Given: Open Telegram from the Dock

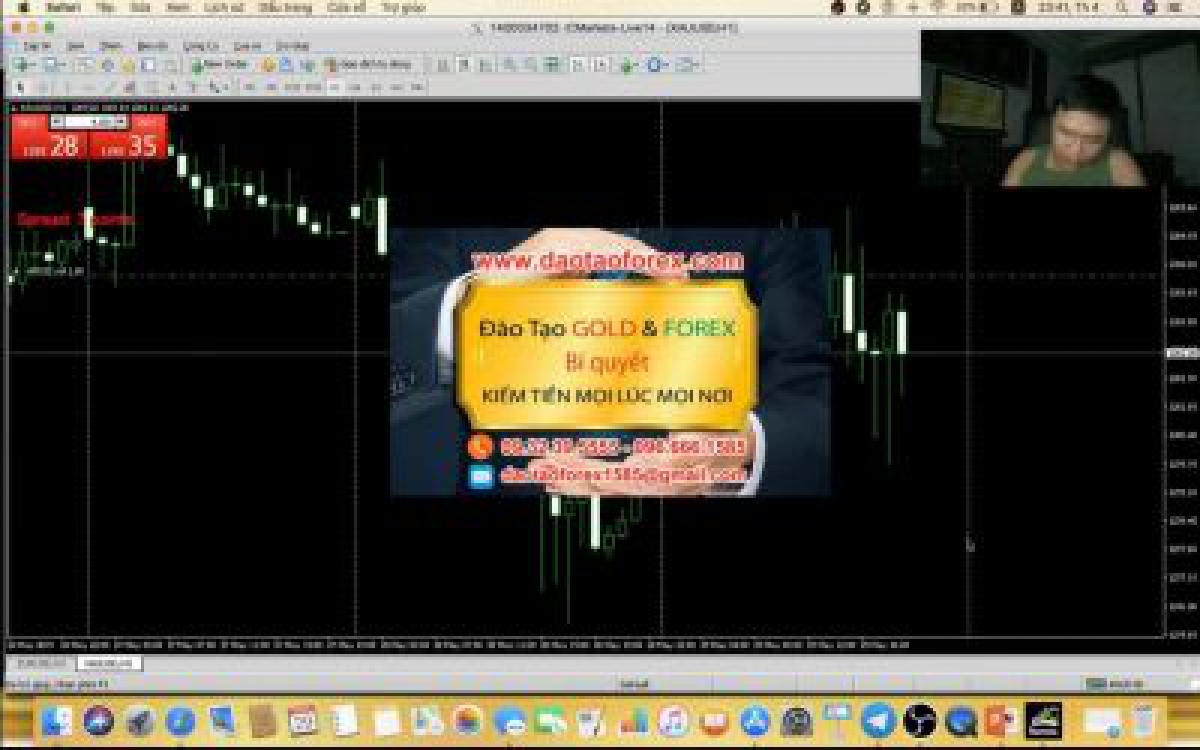Looking at the screenshot, I should pos(878,720).
